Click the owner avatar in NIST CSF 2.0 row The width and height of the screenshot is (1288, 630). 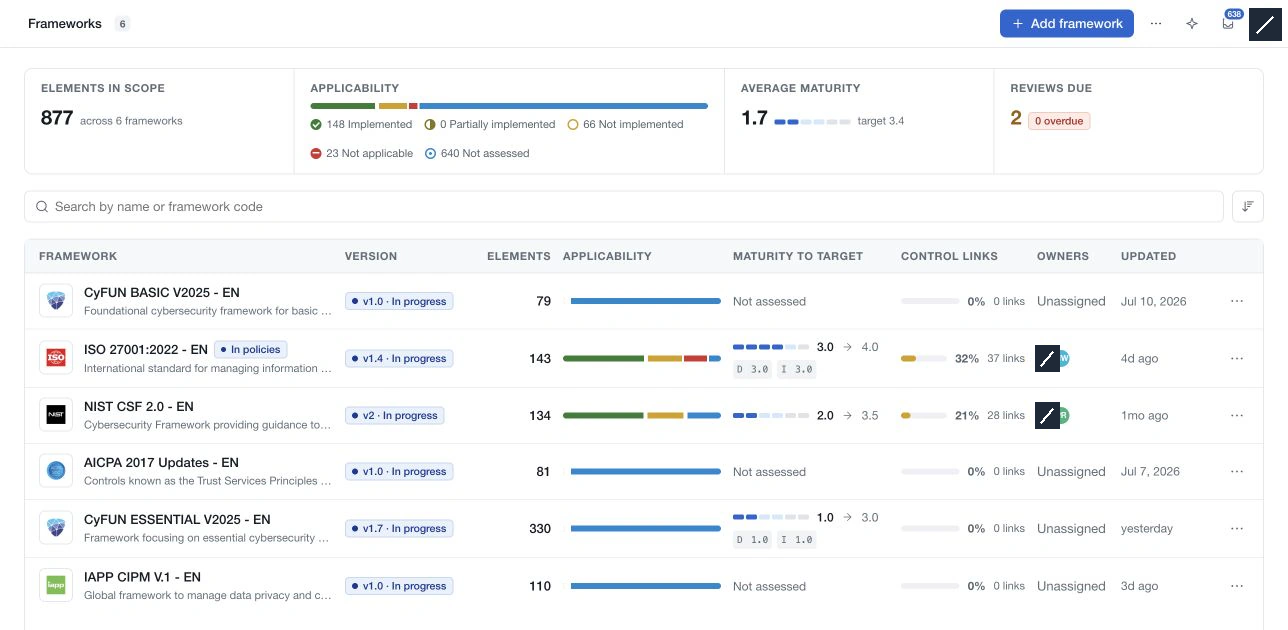coord(1047,415)
